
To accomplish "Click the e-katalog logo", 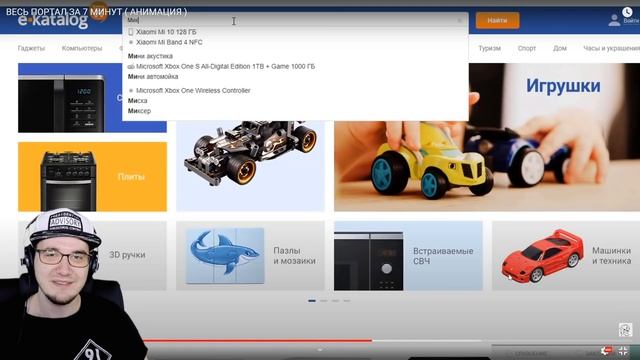I will [x=53, y=20].
